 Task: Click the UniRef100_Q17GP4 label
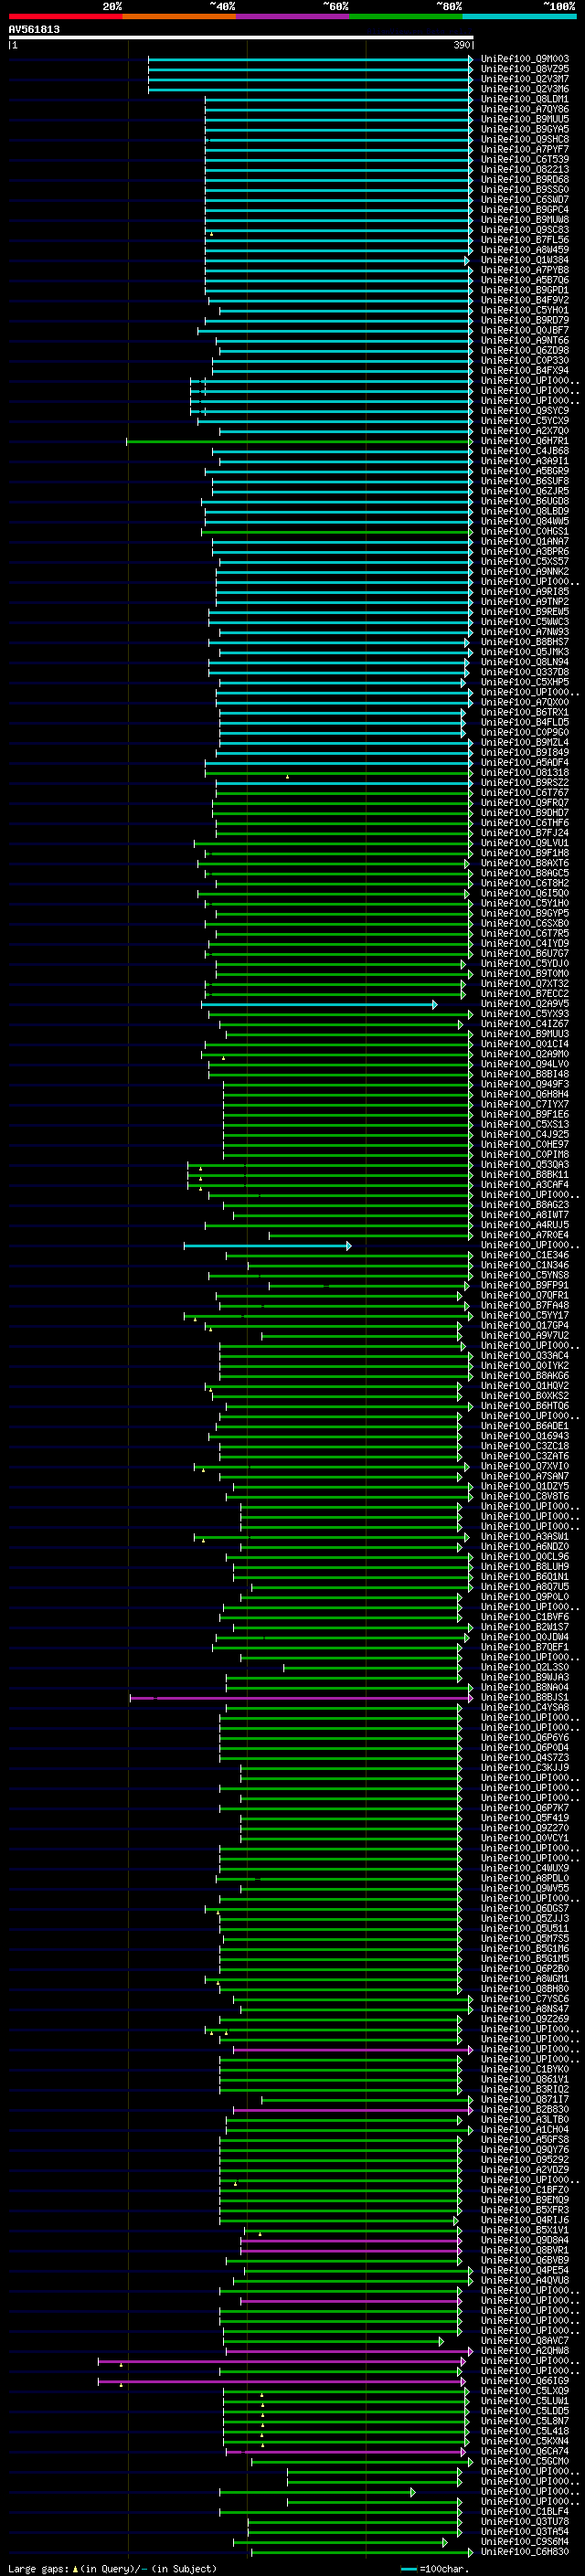tap(525, 1325)
